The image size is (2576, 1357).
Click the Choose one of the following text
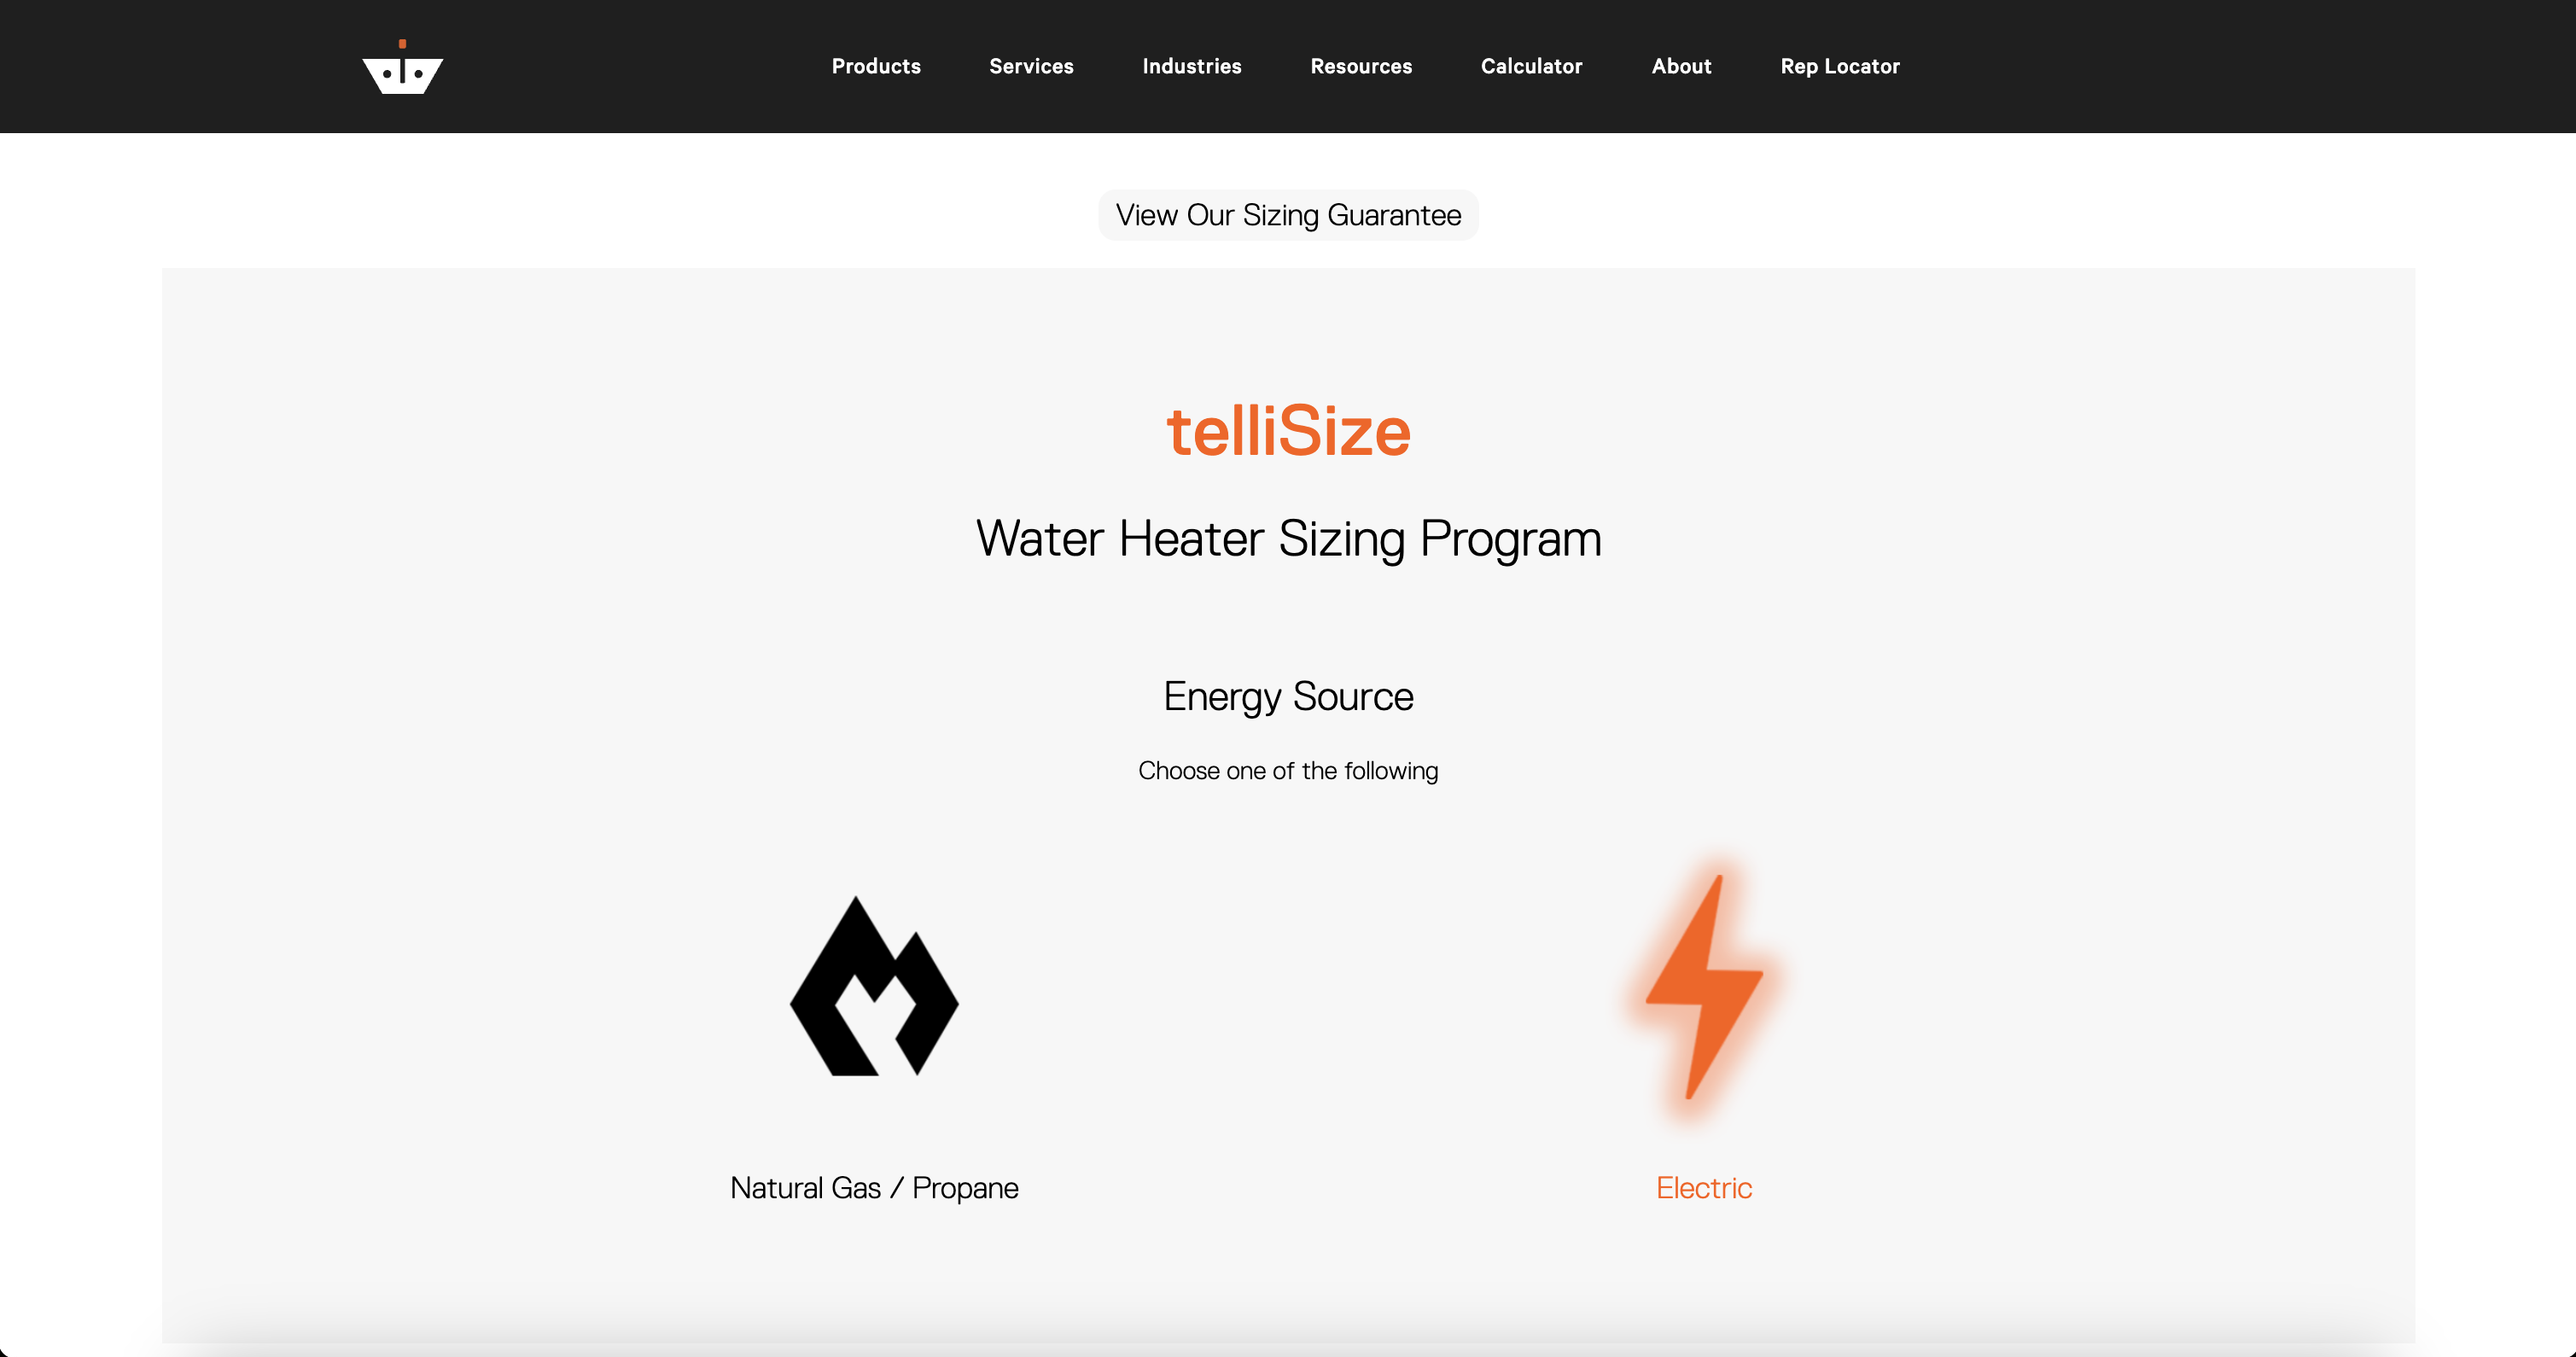pyautogui.click(x=1288, y=771)
